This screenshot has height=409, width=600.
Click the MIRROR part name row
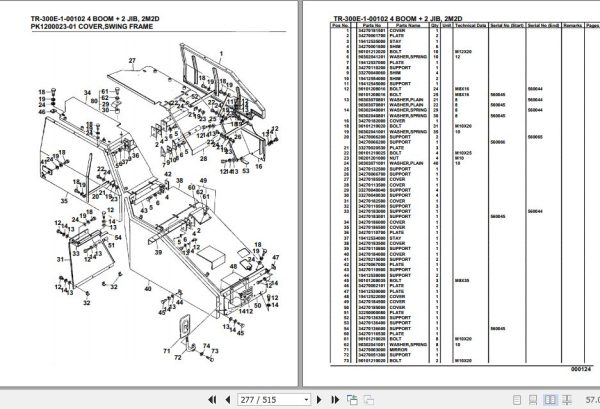398,350
